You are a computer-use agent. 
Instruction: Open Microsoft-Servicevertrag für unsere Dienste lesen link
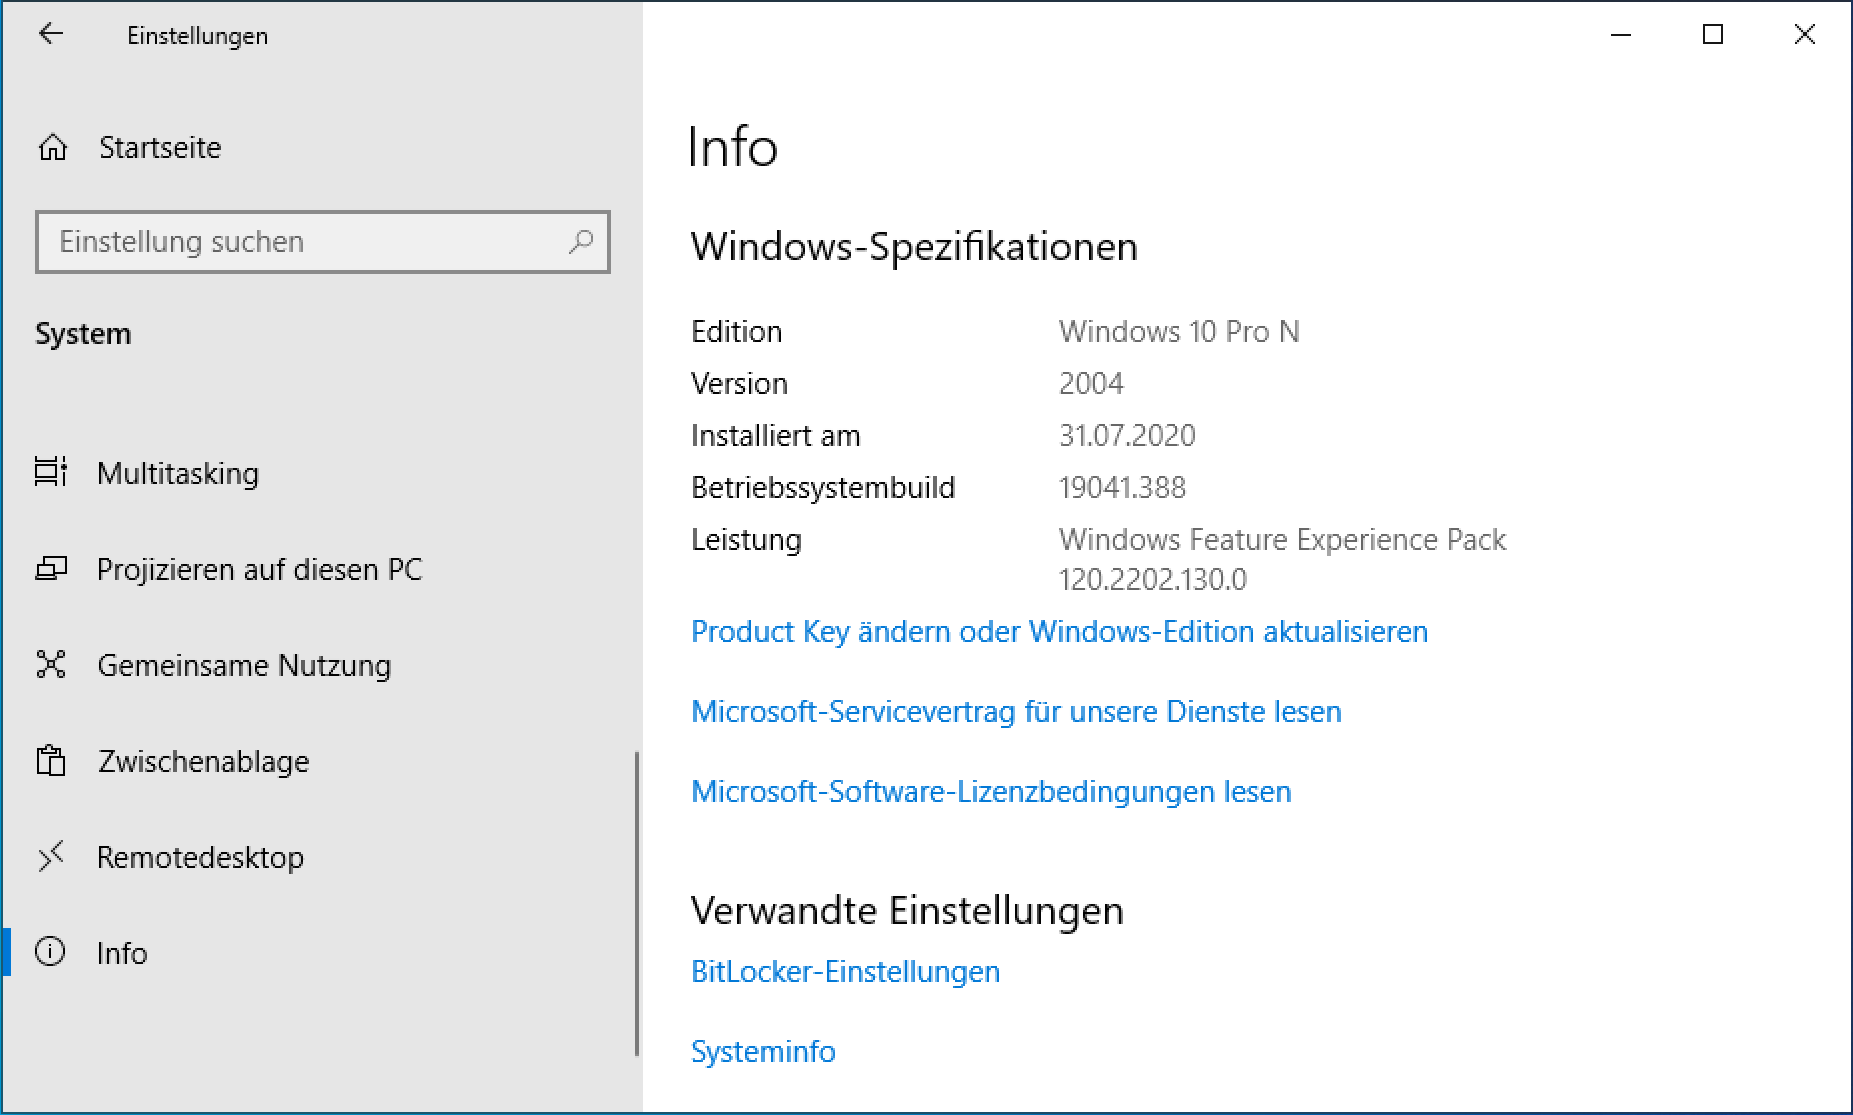pos(1016,712)
